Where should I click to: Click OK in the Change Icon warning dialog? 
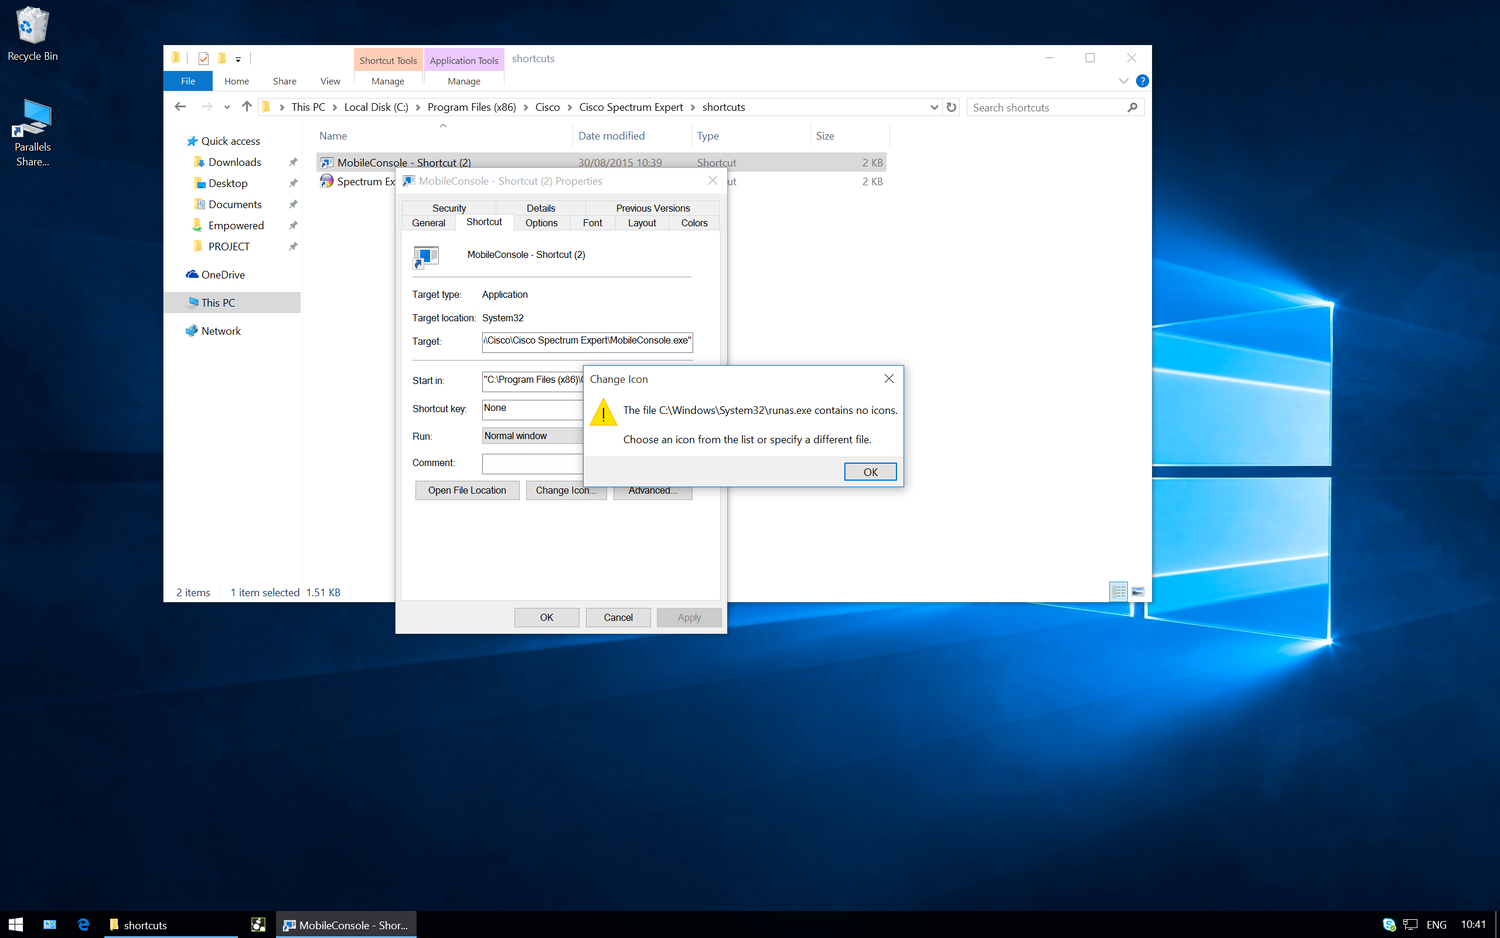[870, 472]
